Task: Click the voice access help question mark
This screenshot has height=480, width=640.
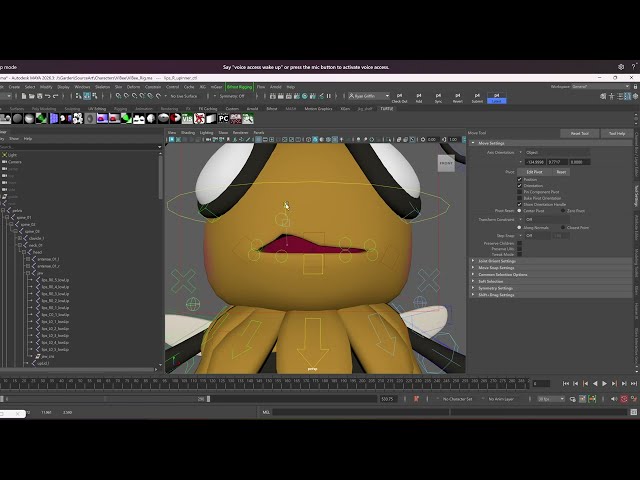Action: click(633, 67)
